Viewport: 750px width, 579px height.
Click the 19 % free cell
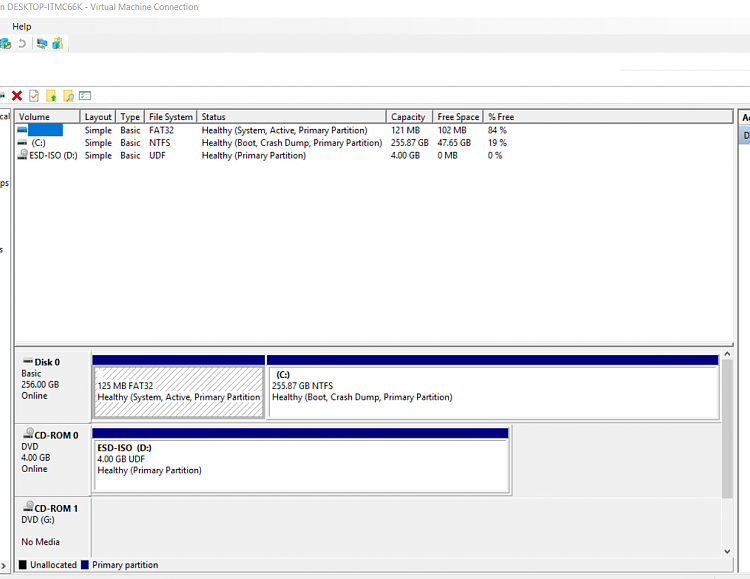497,143
